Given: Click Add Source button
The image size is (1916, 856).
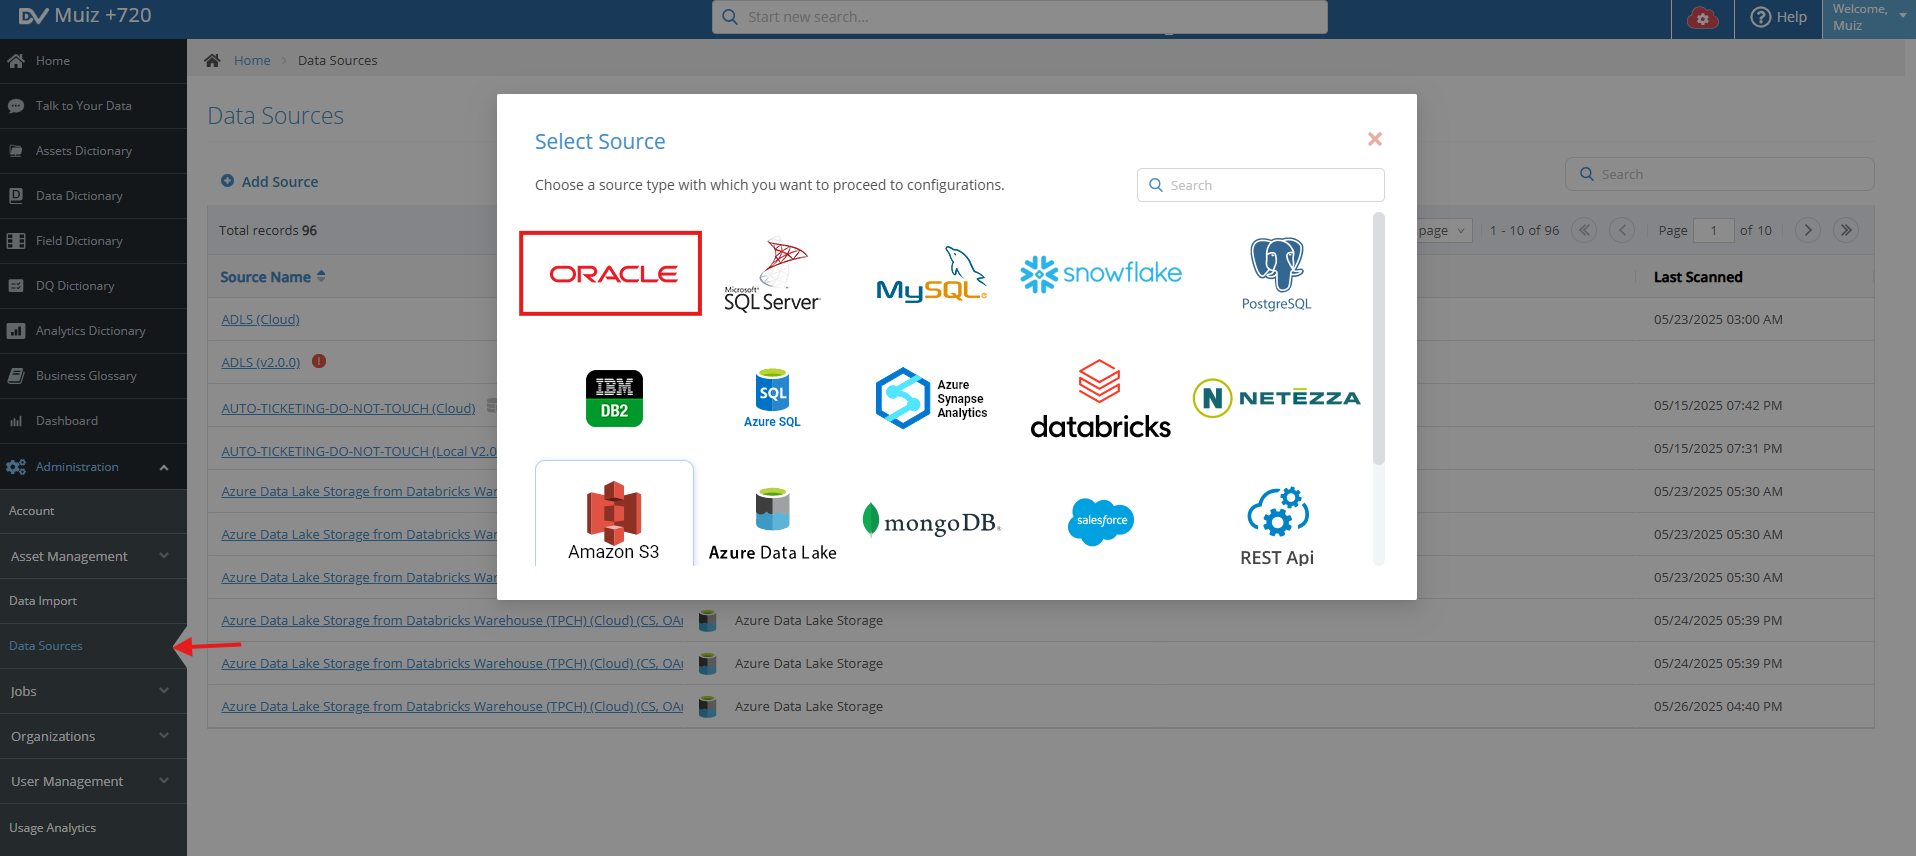Looking at the screenshot, I should point(270,182).
